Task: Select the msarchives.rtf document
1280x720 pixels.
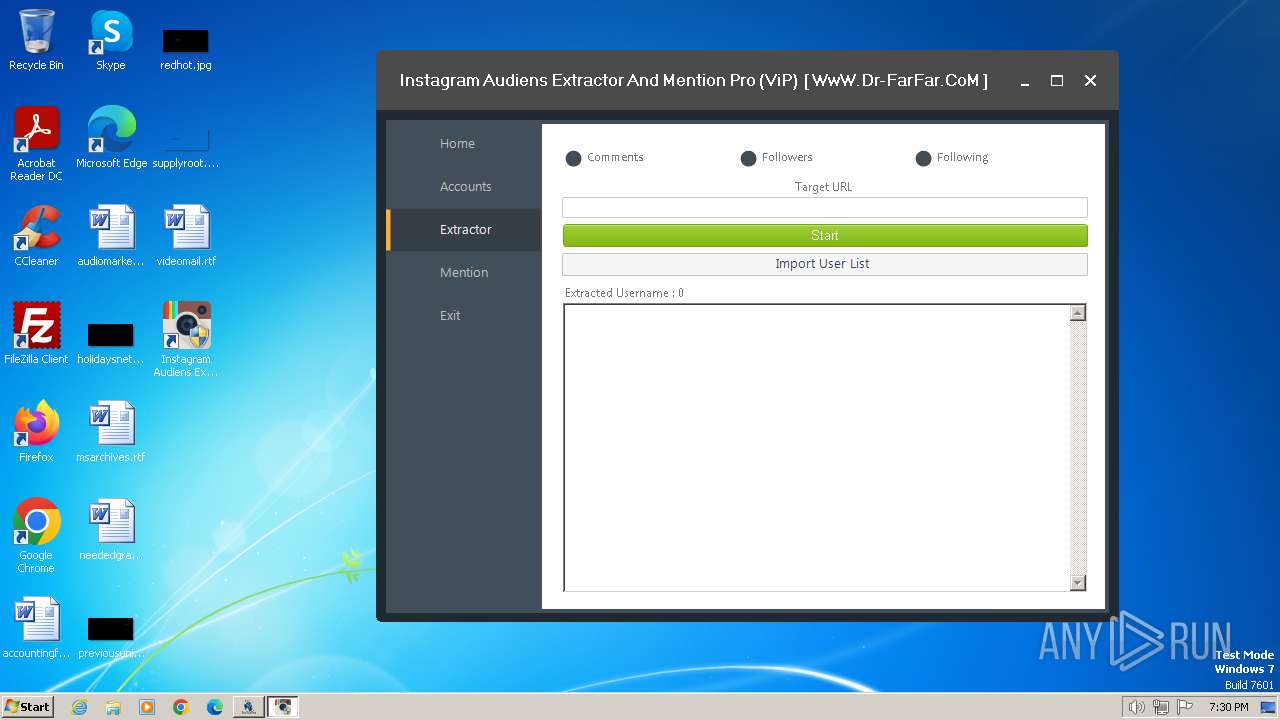Action: [x=111, y=432]
